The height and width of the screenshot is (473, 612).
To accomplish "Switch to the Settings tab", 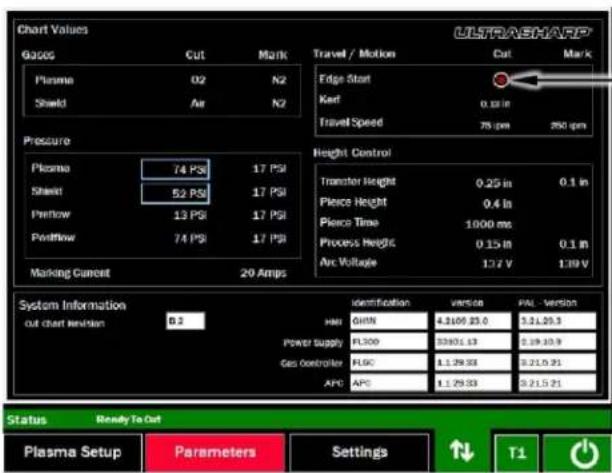I will click(x=359, y=452).
